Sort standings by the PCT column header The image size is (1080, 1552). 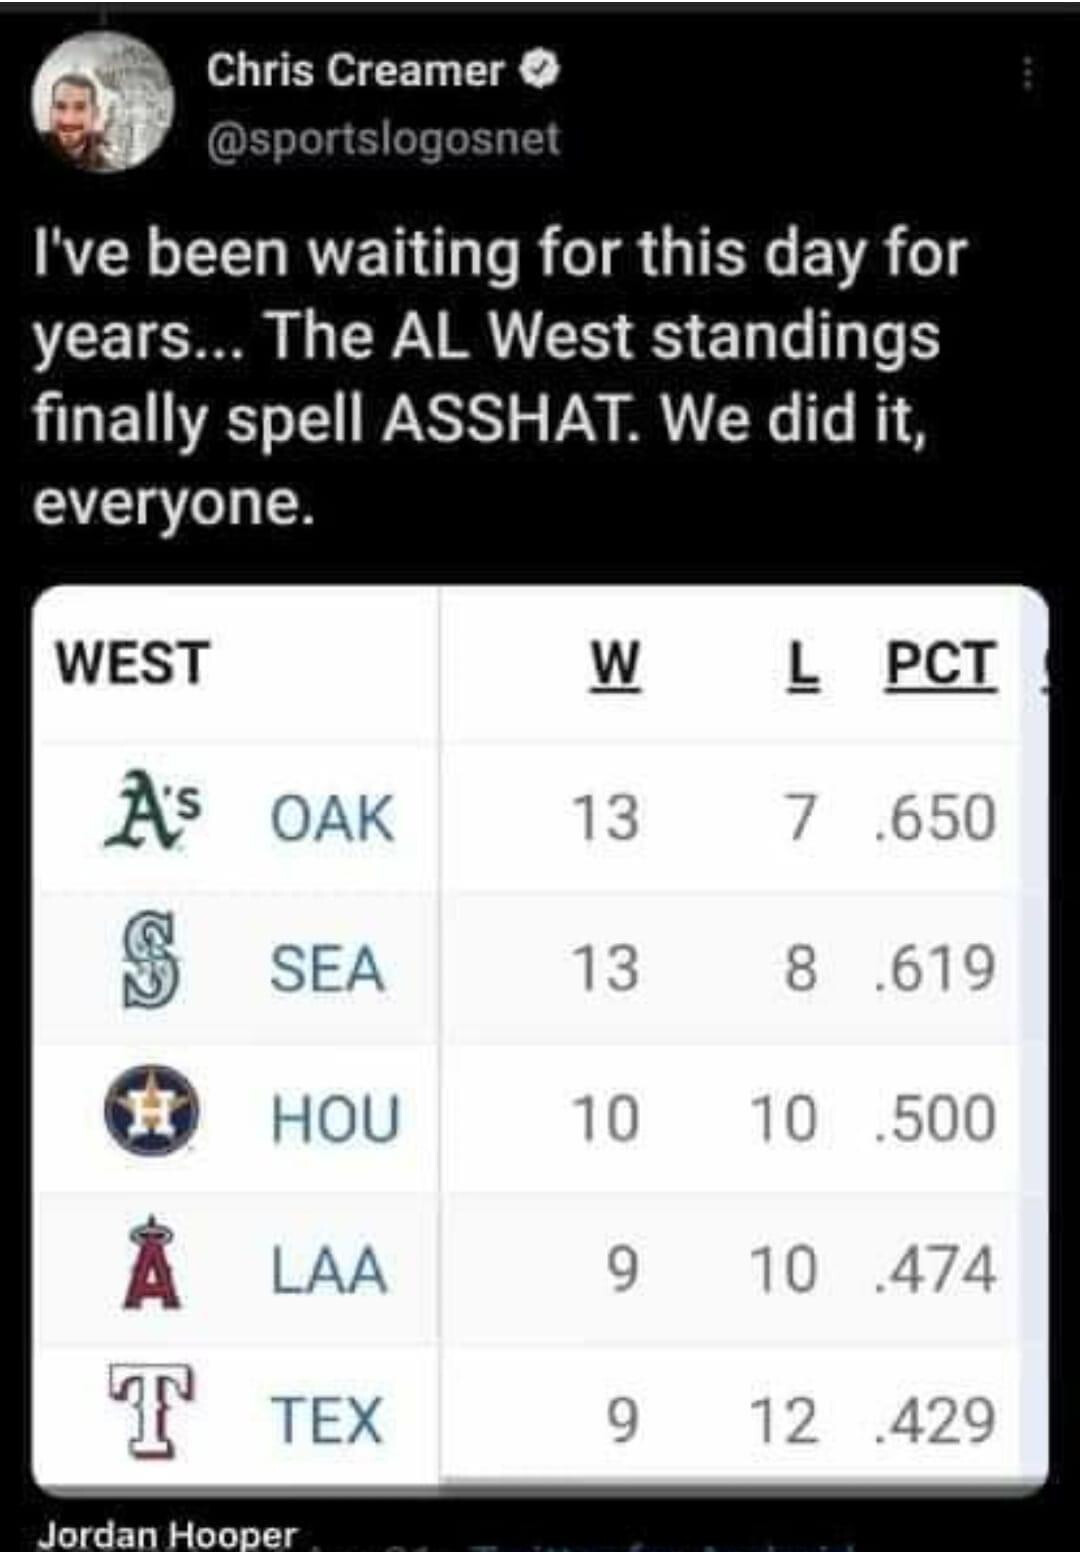[941, 664]
